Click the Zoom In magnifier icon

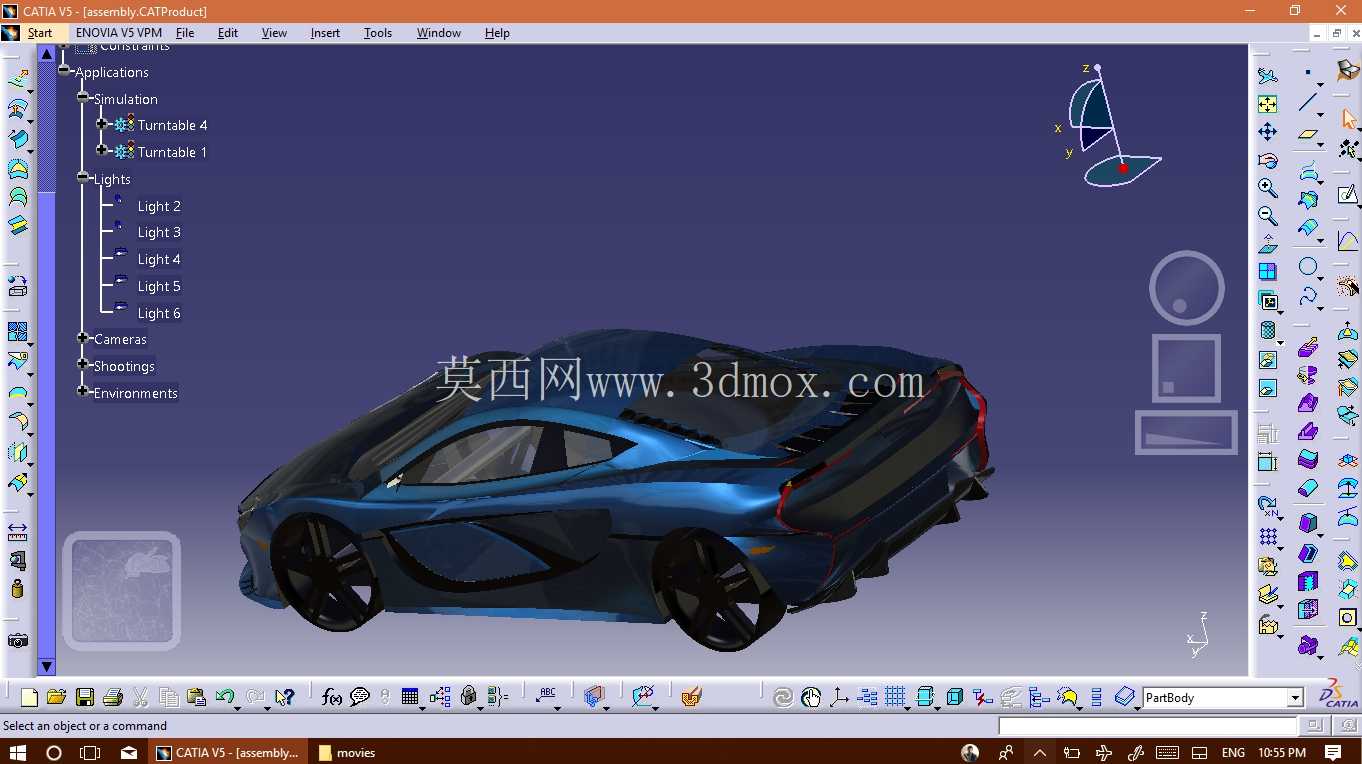tap(1267, 188)
